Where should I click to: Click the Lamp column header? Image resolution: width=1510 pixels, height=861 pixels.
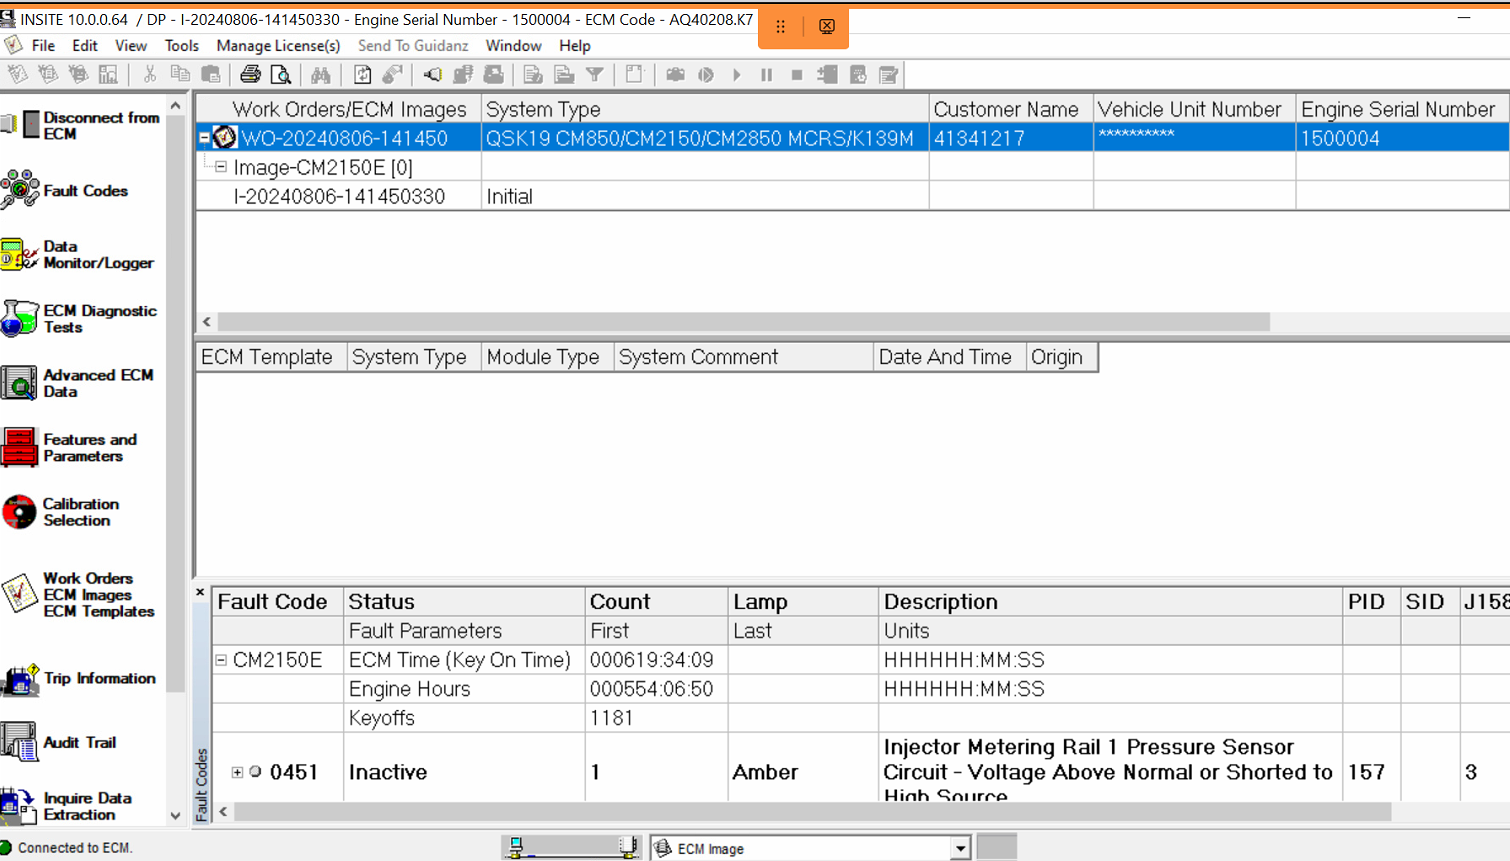[803, 601]
